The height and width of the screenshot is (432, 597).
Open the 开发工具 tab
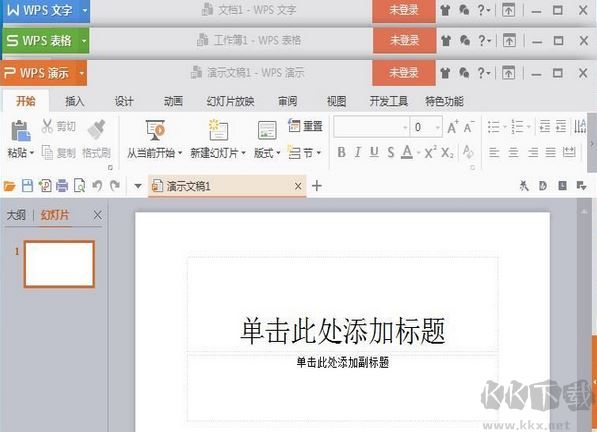tap(389, 101)
